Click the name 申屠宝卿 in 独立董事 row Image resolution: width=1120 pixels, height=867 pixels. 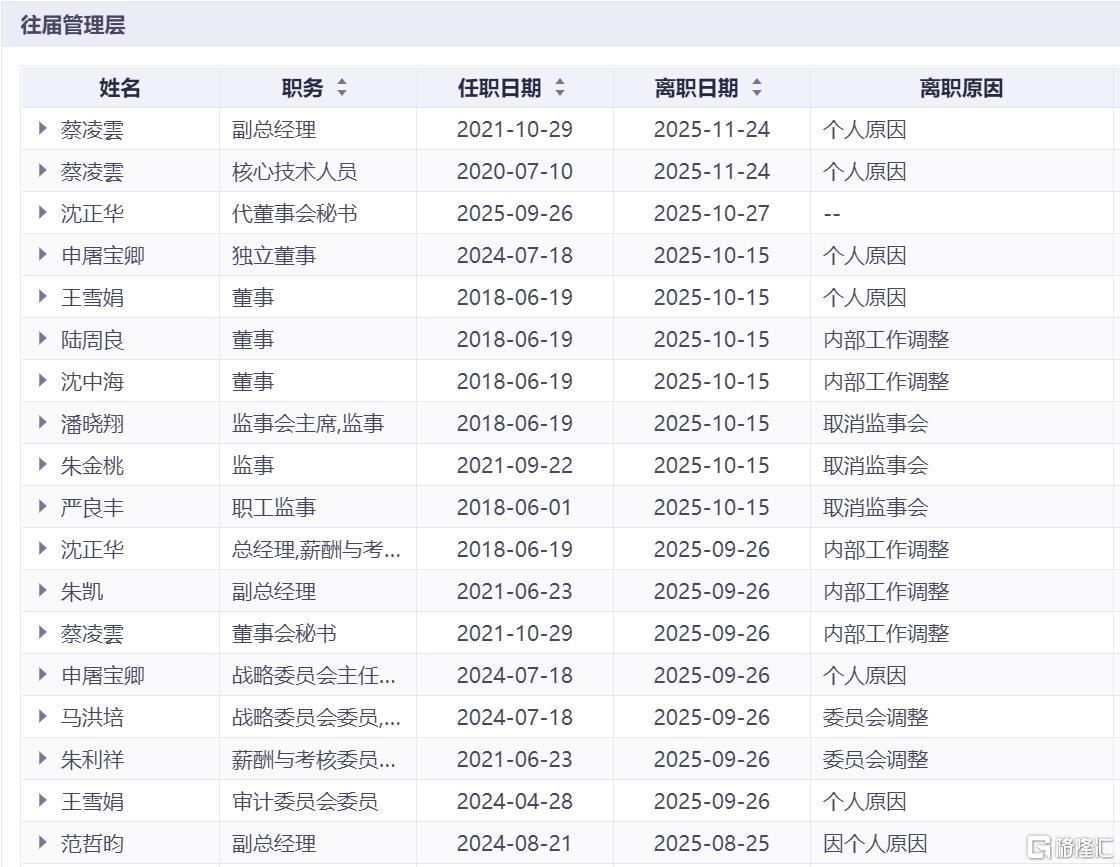pyautogui.click(x=103, y=255)
